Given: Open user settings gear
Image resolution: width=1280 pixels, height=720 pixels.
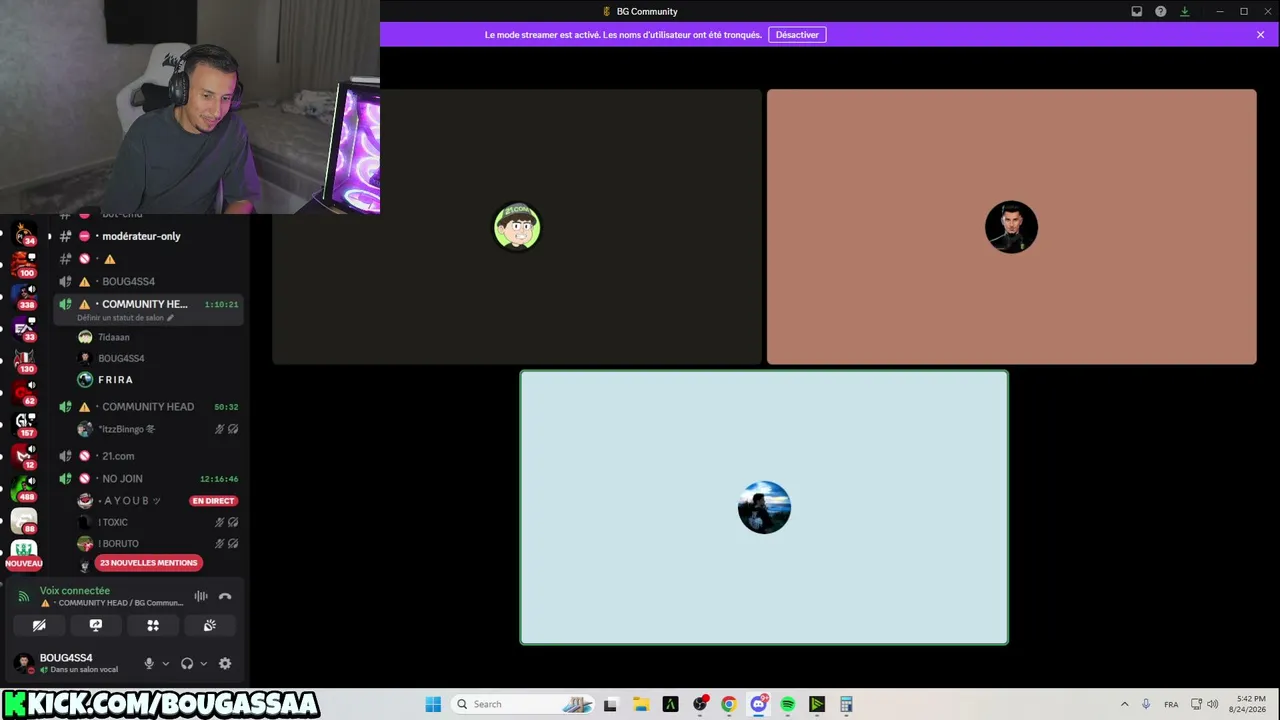Looking at the screenshot, I should coord(225,663).
